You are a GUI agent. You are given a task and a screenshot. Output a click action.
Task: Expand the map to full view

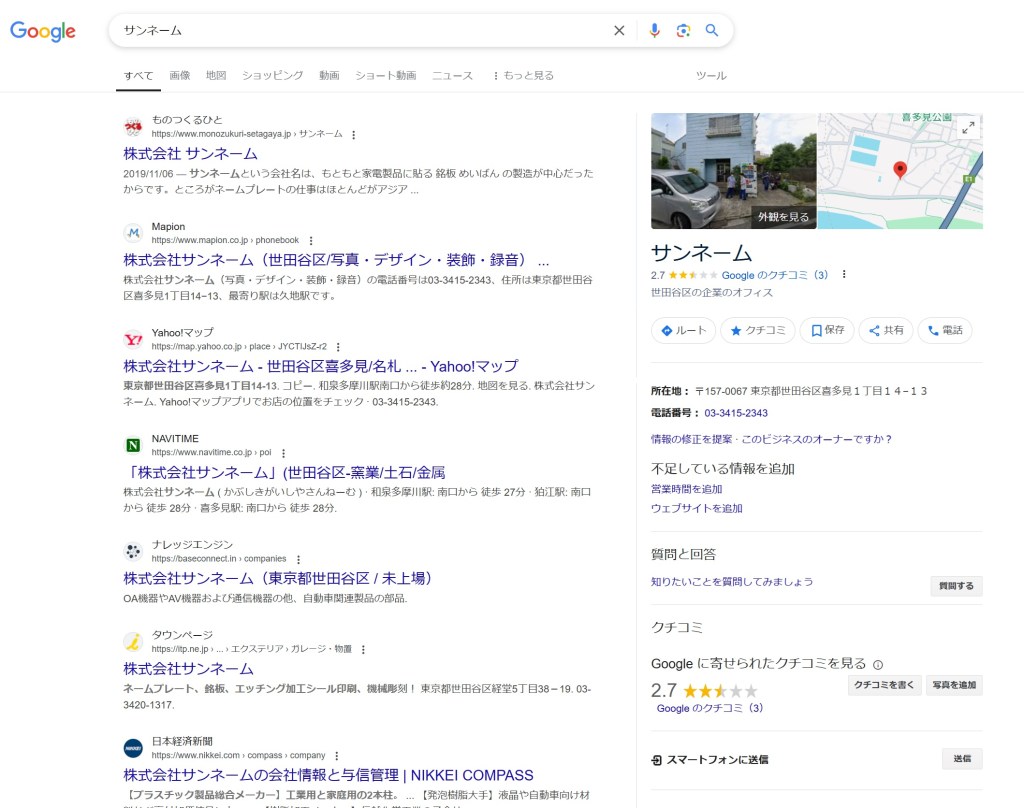967,128
